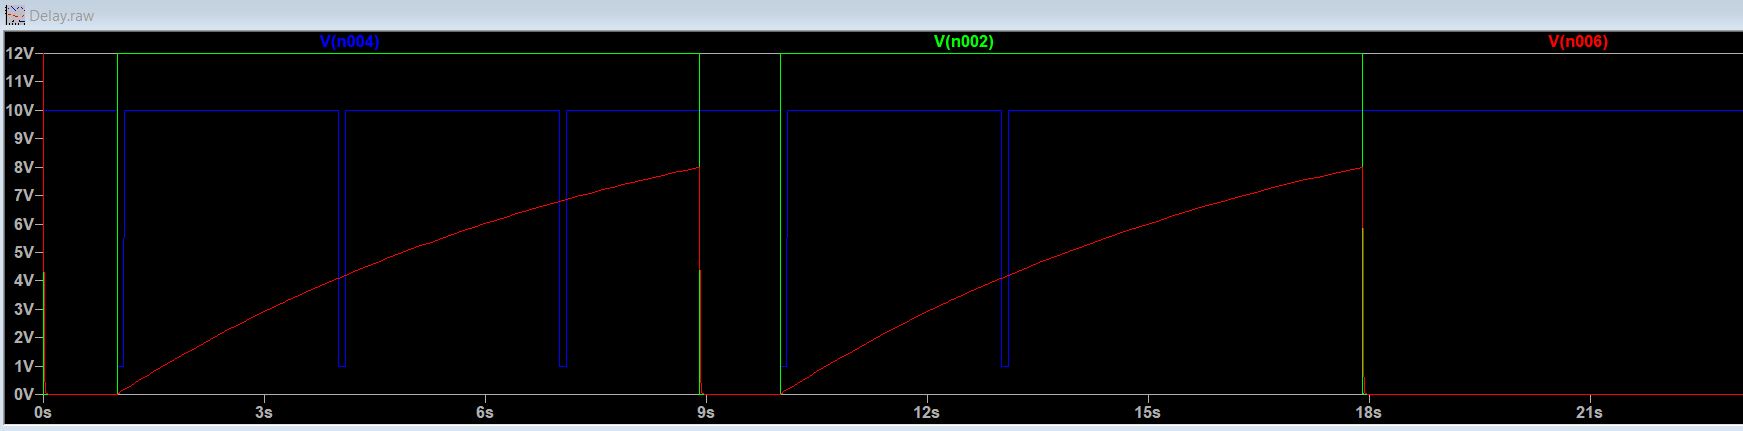The width and height of the screenshot is (1743, 431).
Task: Click the 2V vertical axis label
Action: (x=24, y=337)
